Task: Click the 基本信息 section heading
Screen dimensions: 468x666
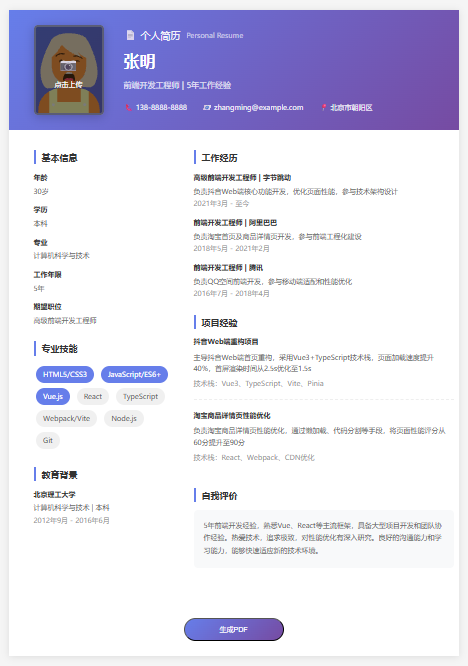Action: click(x=59, y=158)
